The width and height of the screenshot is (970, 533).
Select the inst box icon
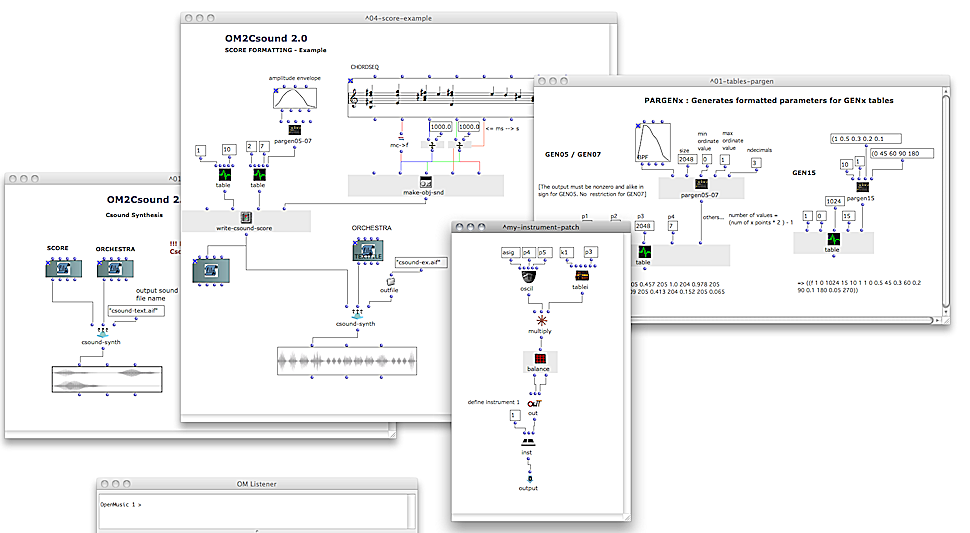point(527,440)
